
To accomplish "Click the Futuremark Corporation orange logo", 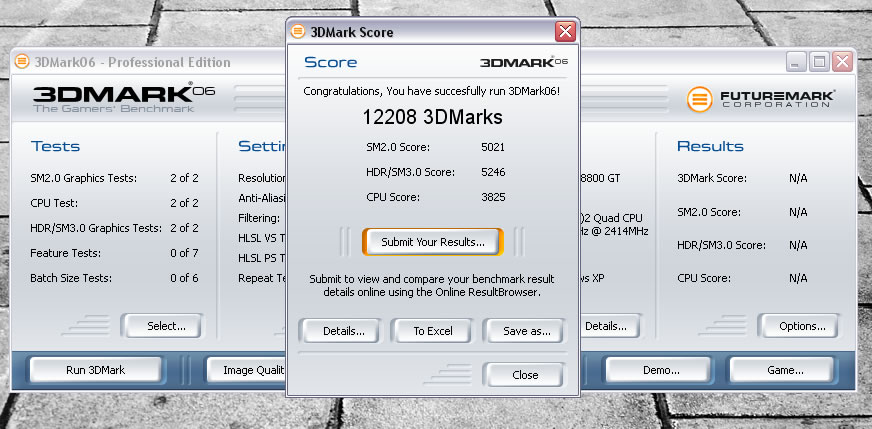I will [699, 100].
